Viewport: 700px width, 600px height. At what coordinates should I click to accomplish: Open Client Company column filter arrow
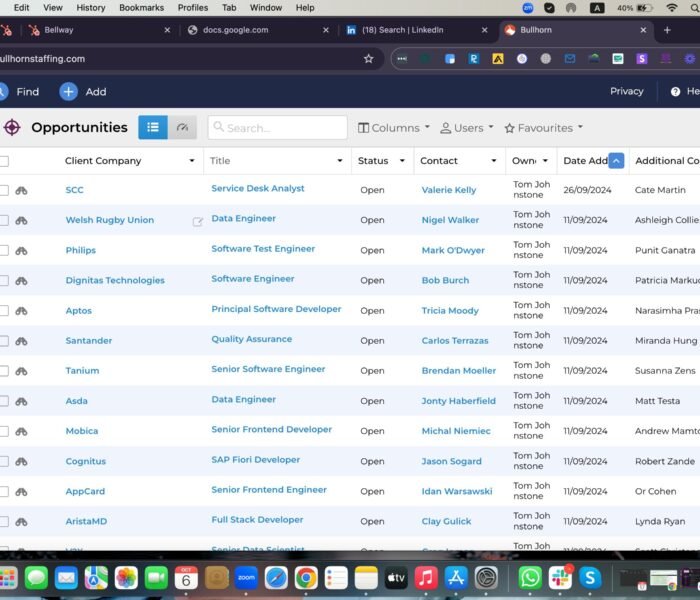click(x=192, y=161)
